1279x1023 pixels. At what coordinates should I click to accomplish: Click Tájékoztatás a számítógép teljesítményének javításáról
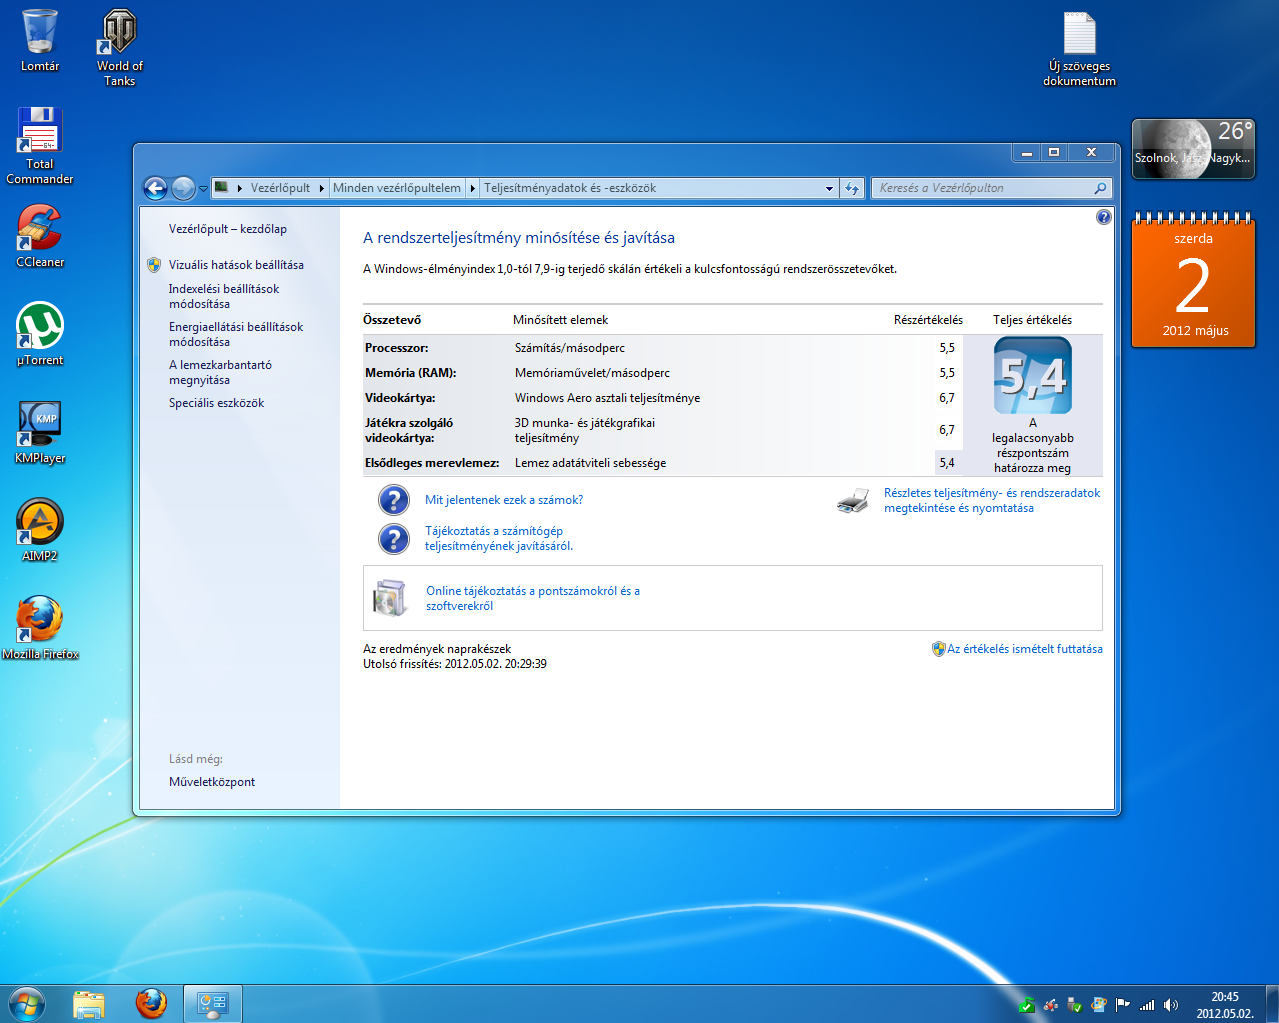[499, 538]
